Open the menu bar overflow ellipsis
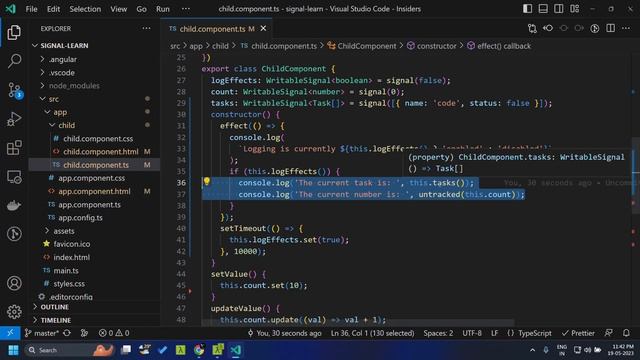640x360 pixels. (185, 9)
